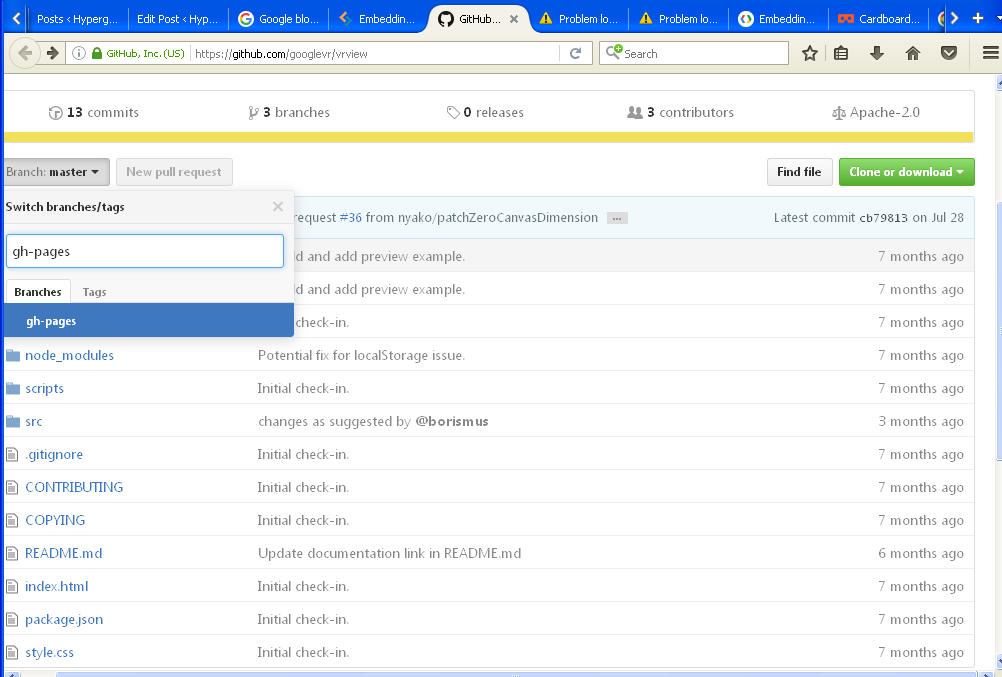The width and height of the screenshot is (1002, 677).
Task: Open 'Update documentation link in README.md' commit
Action: tap(389, 554)
